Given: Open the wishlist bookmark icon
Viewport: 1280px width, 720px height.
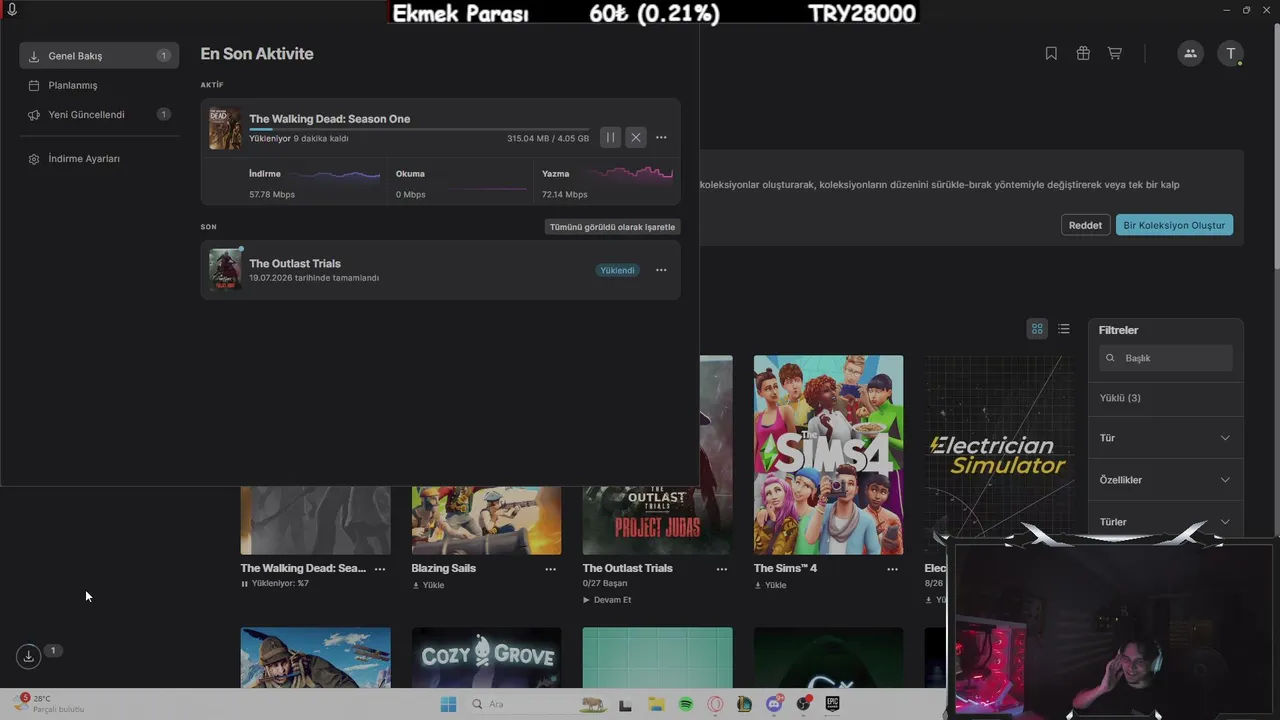Looking at the screenshot, I should click(x=1051, y=54).
